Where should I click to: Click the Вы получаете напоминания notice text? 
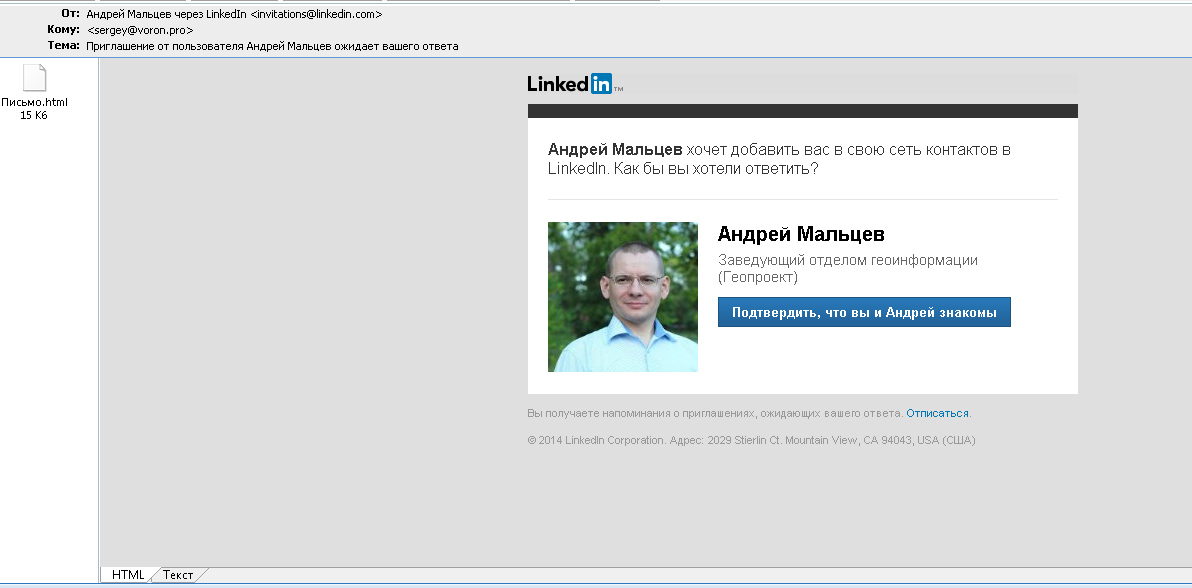715,413
